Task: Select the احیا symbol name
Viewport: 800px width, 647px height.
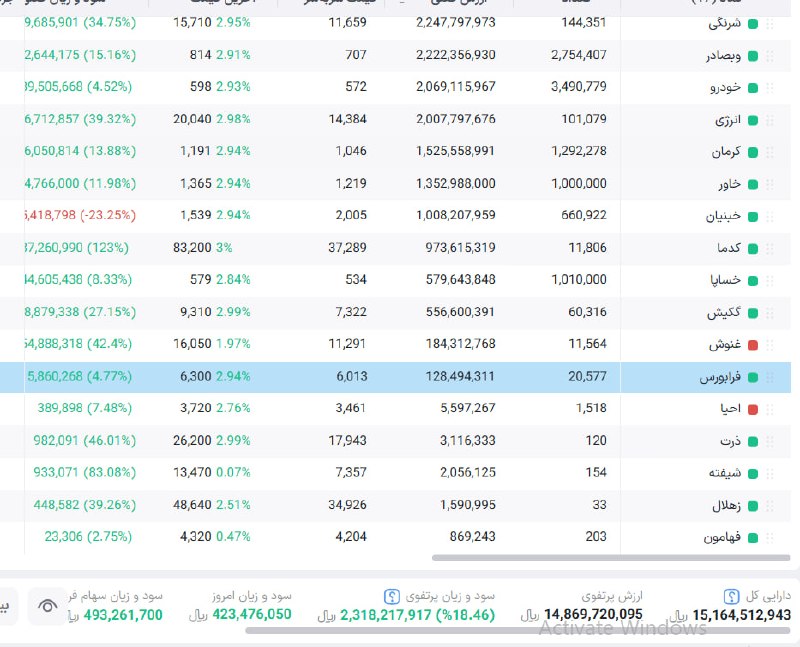Action: [x=731, y=409]
